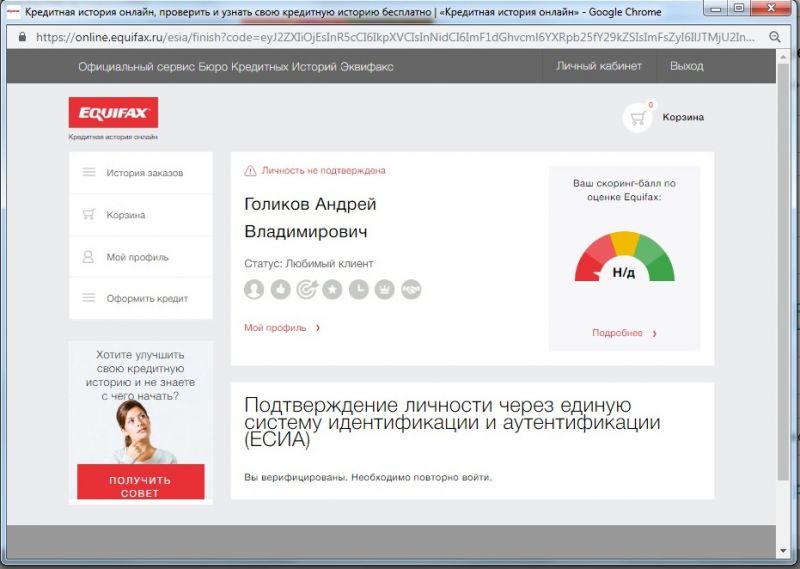The image size is (800, 569).
Task: Click the user icon next to Мой профиль
Action: (88, 256)
